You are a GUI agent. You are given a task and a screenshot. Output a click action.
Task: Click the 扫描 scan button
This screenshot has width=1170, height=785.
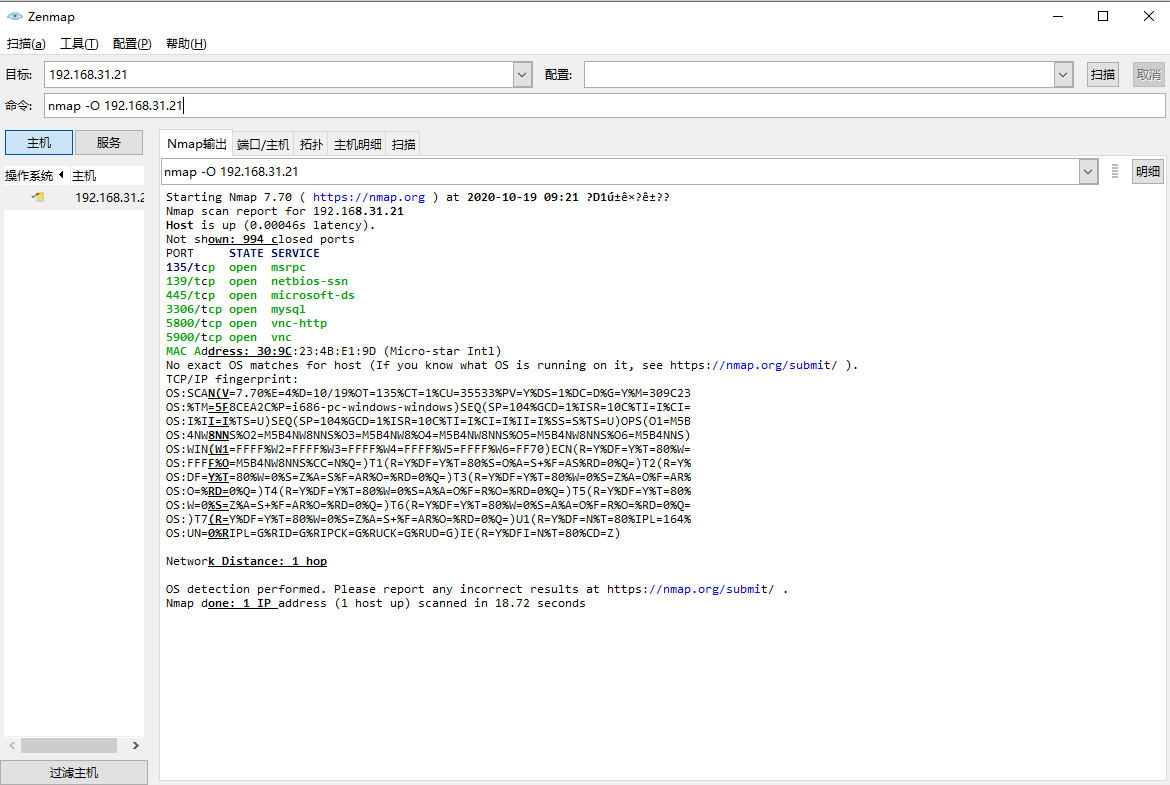(x=1102, y=75)
